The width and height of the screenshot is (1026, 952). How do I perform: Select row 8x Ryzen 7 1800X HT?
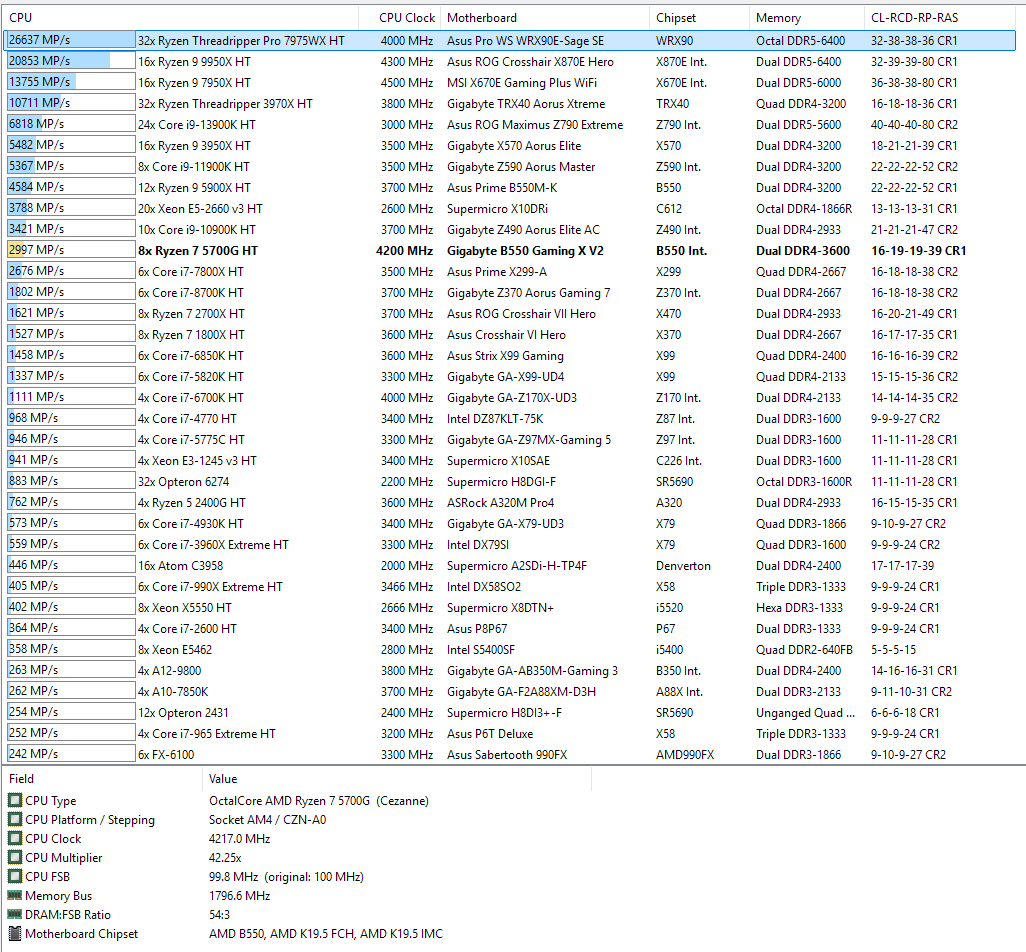tap(509, 334)
